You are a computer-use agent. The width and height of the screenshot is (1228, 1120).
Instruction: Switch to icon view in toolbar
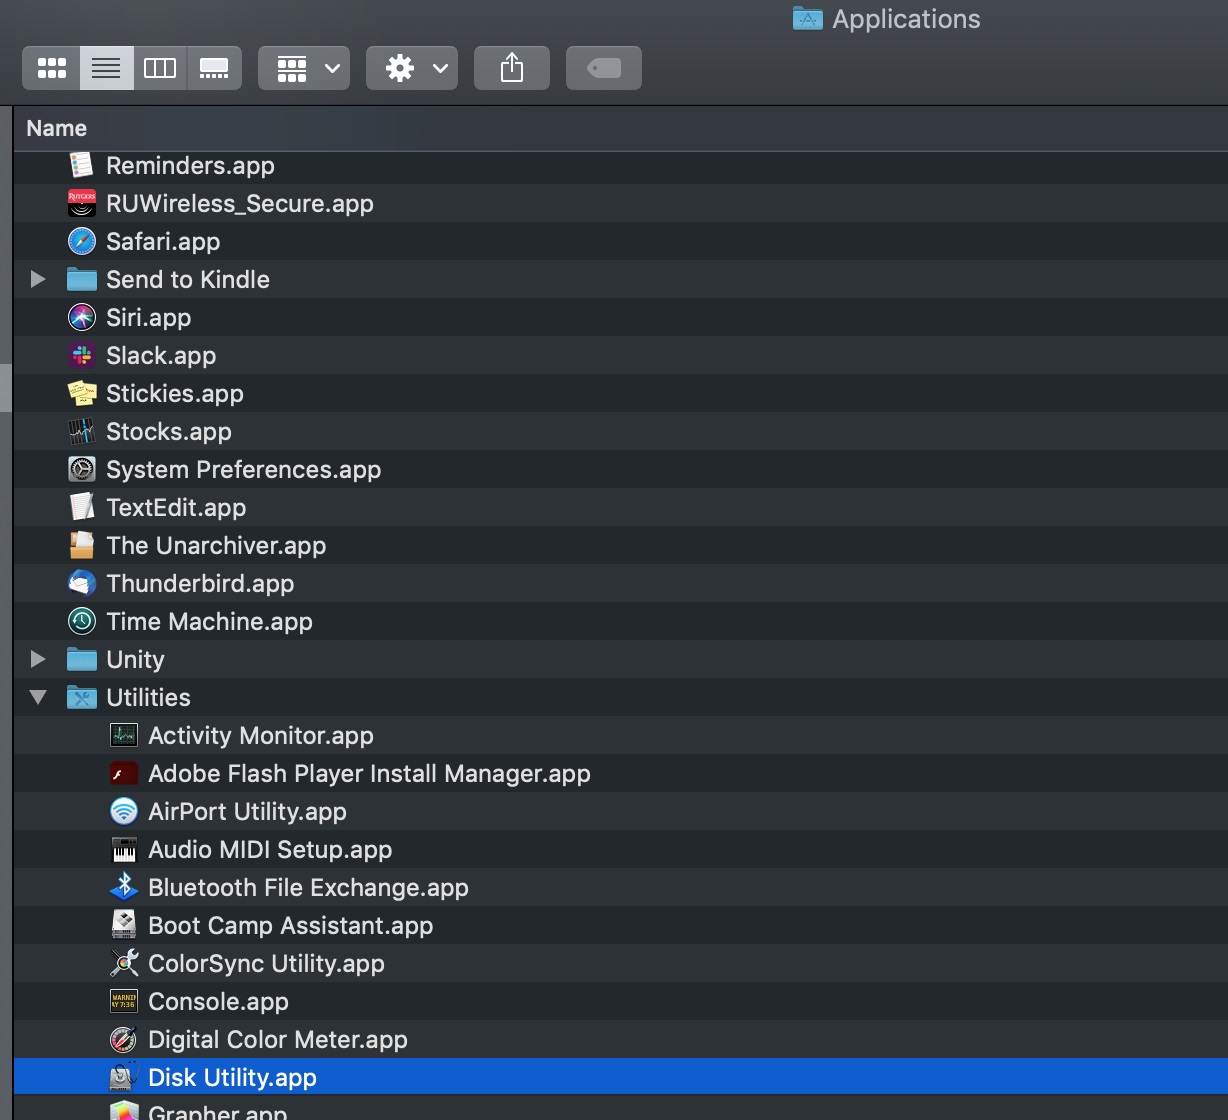[x=52, y=68]
